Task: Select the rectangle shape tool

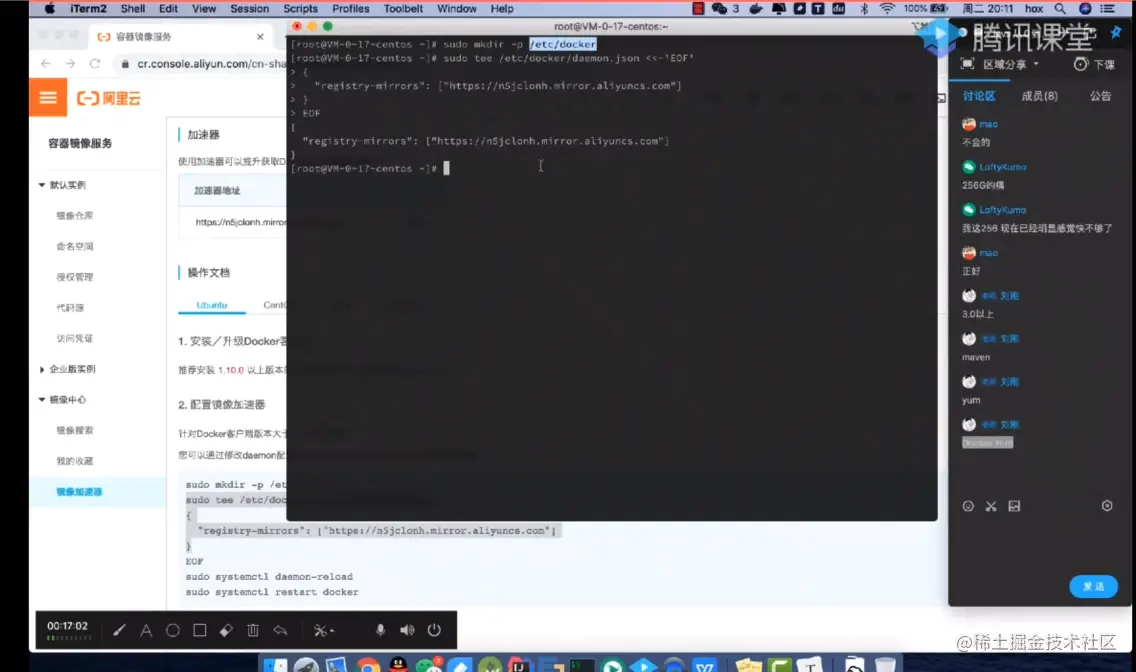Action: pos(199,630)
